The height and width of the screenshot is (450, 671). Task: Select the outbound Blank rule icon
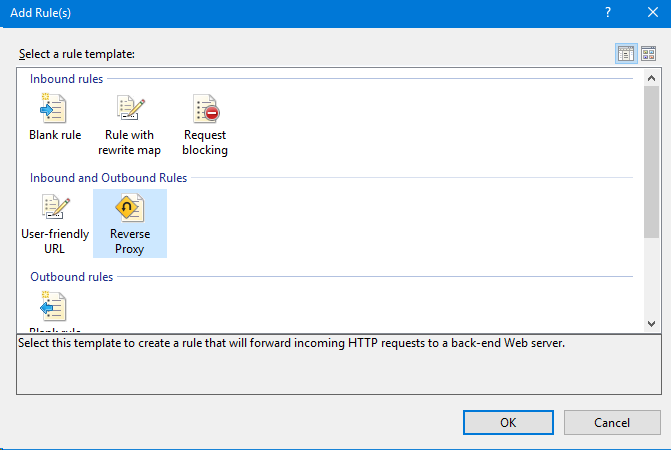click(53, 307)
